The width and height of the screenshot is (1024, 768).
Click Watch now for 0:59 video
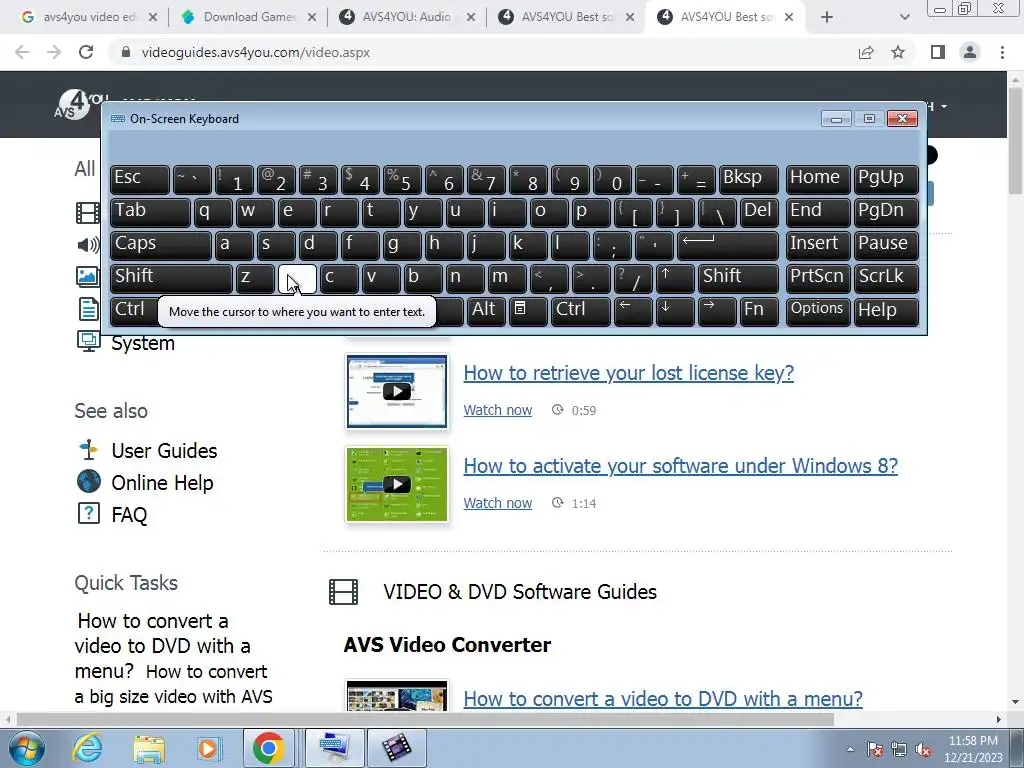498,410
